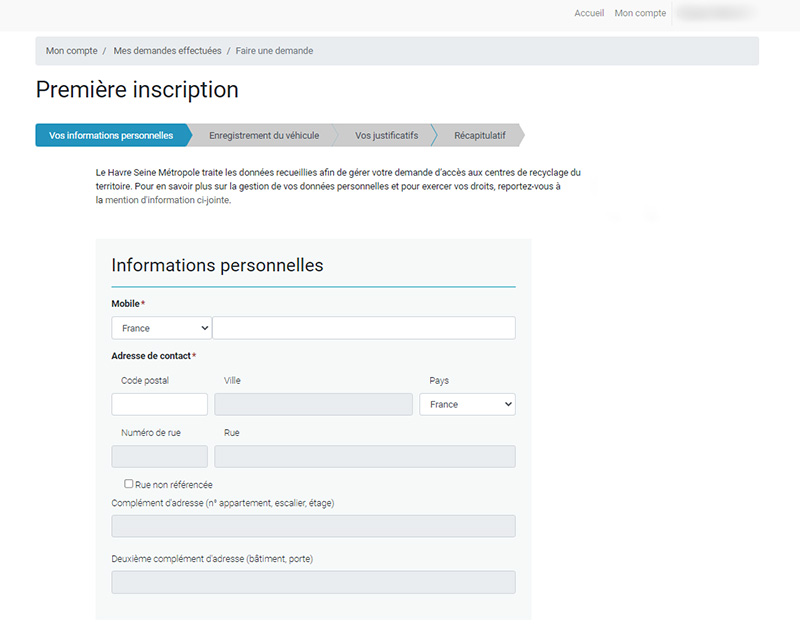Open the Accueil link in header

pyautogui.click(x=588, y=13)
